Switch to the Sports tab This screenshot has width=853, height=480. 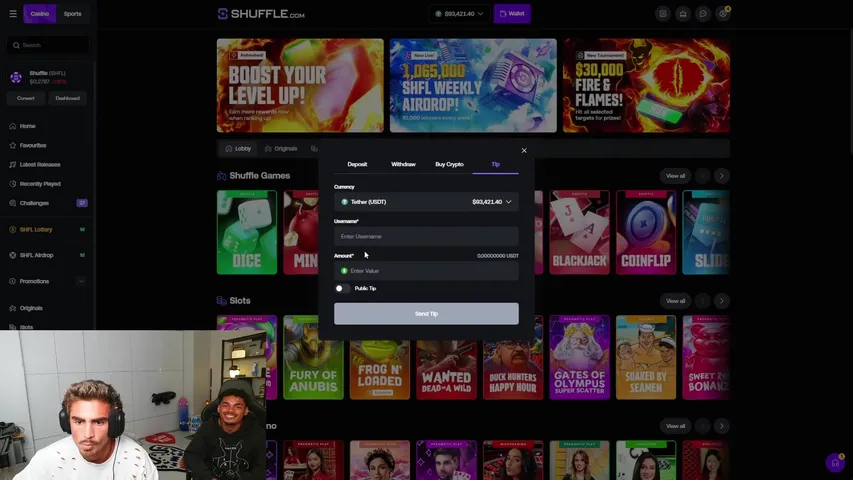point(72,14)
